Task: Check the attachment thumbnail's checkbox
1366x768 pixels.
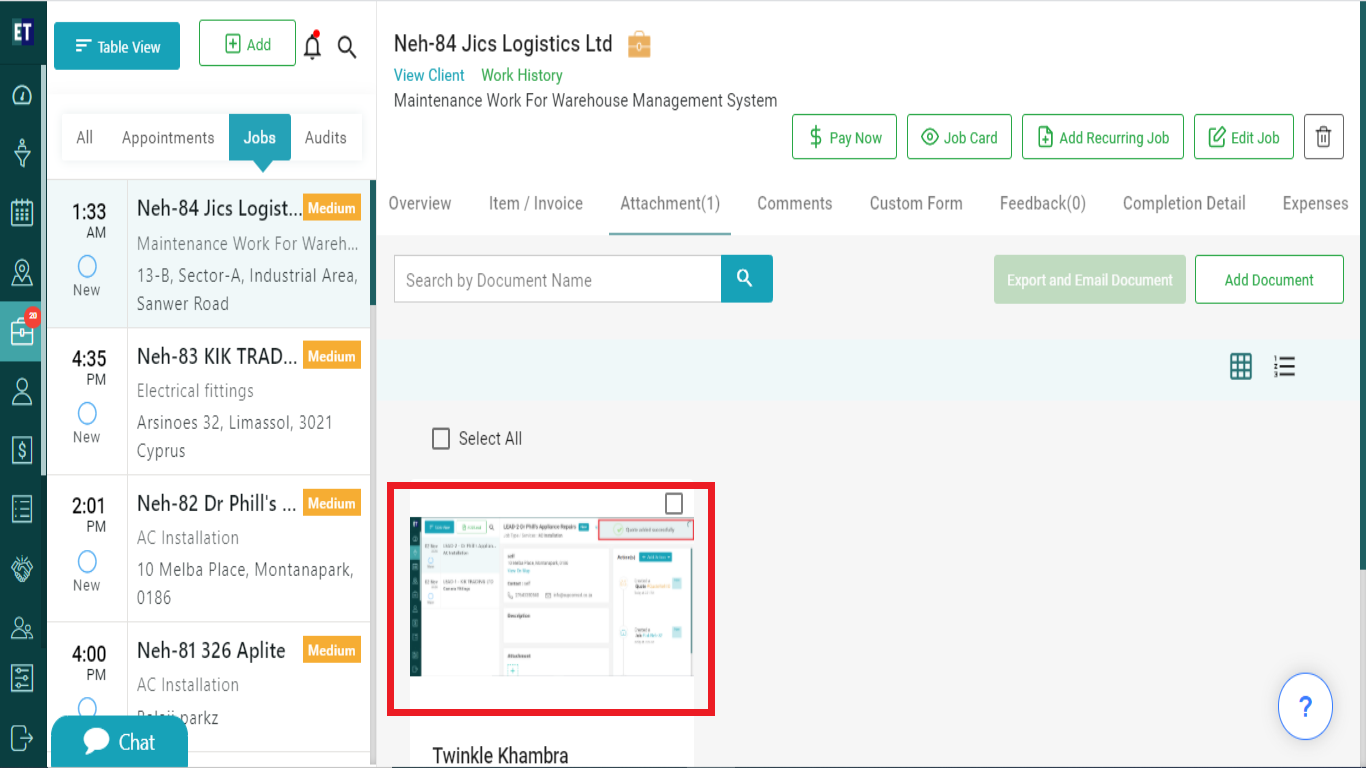Action: [674, 503]
